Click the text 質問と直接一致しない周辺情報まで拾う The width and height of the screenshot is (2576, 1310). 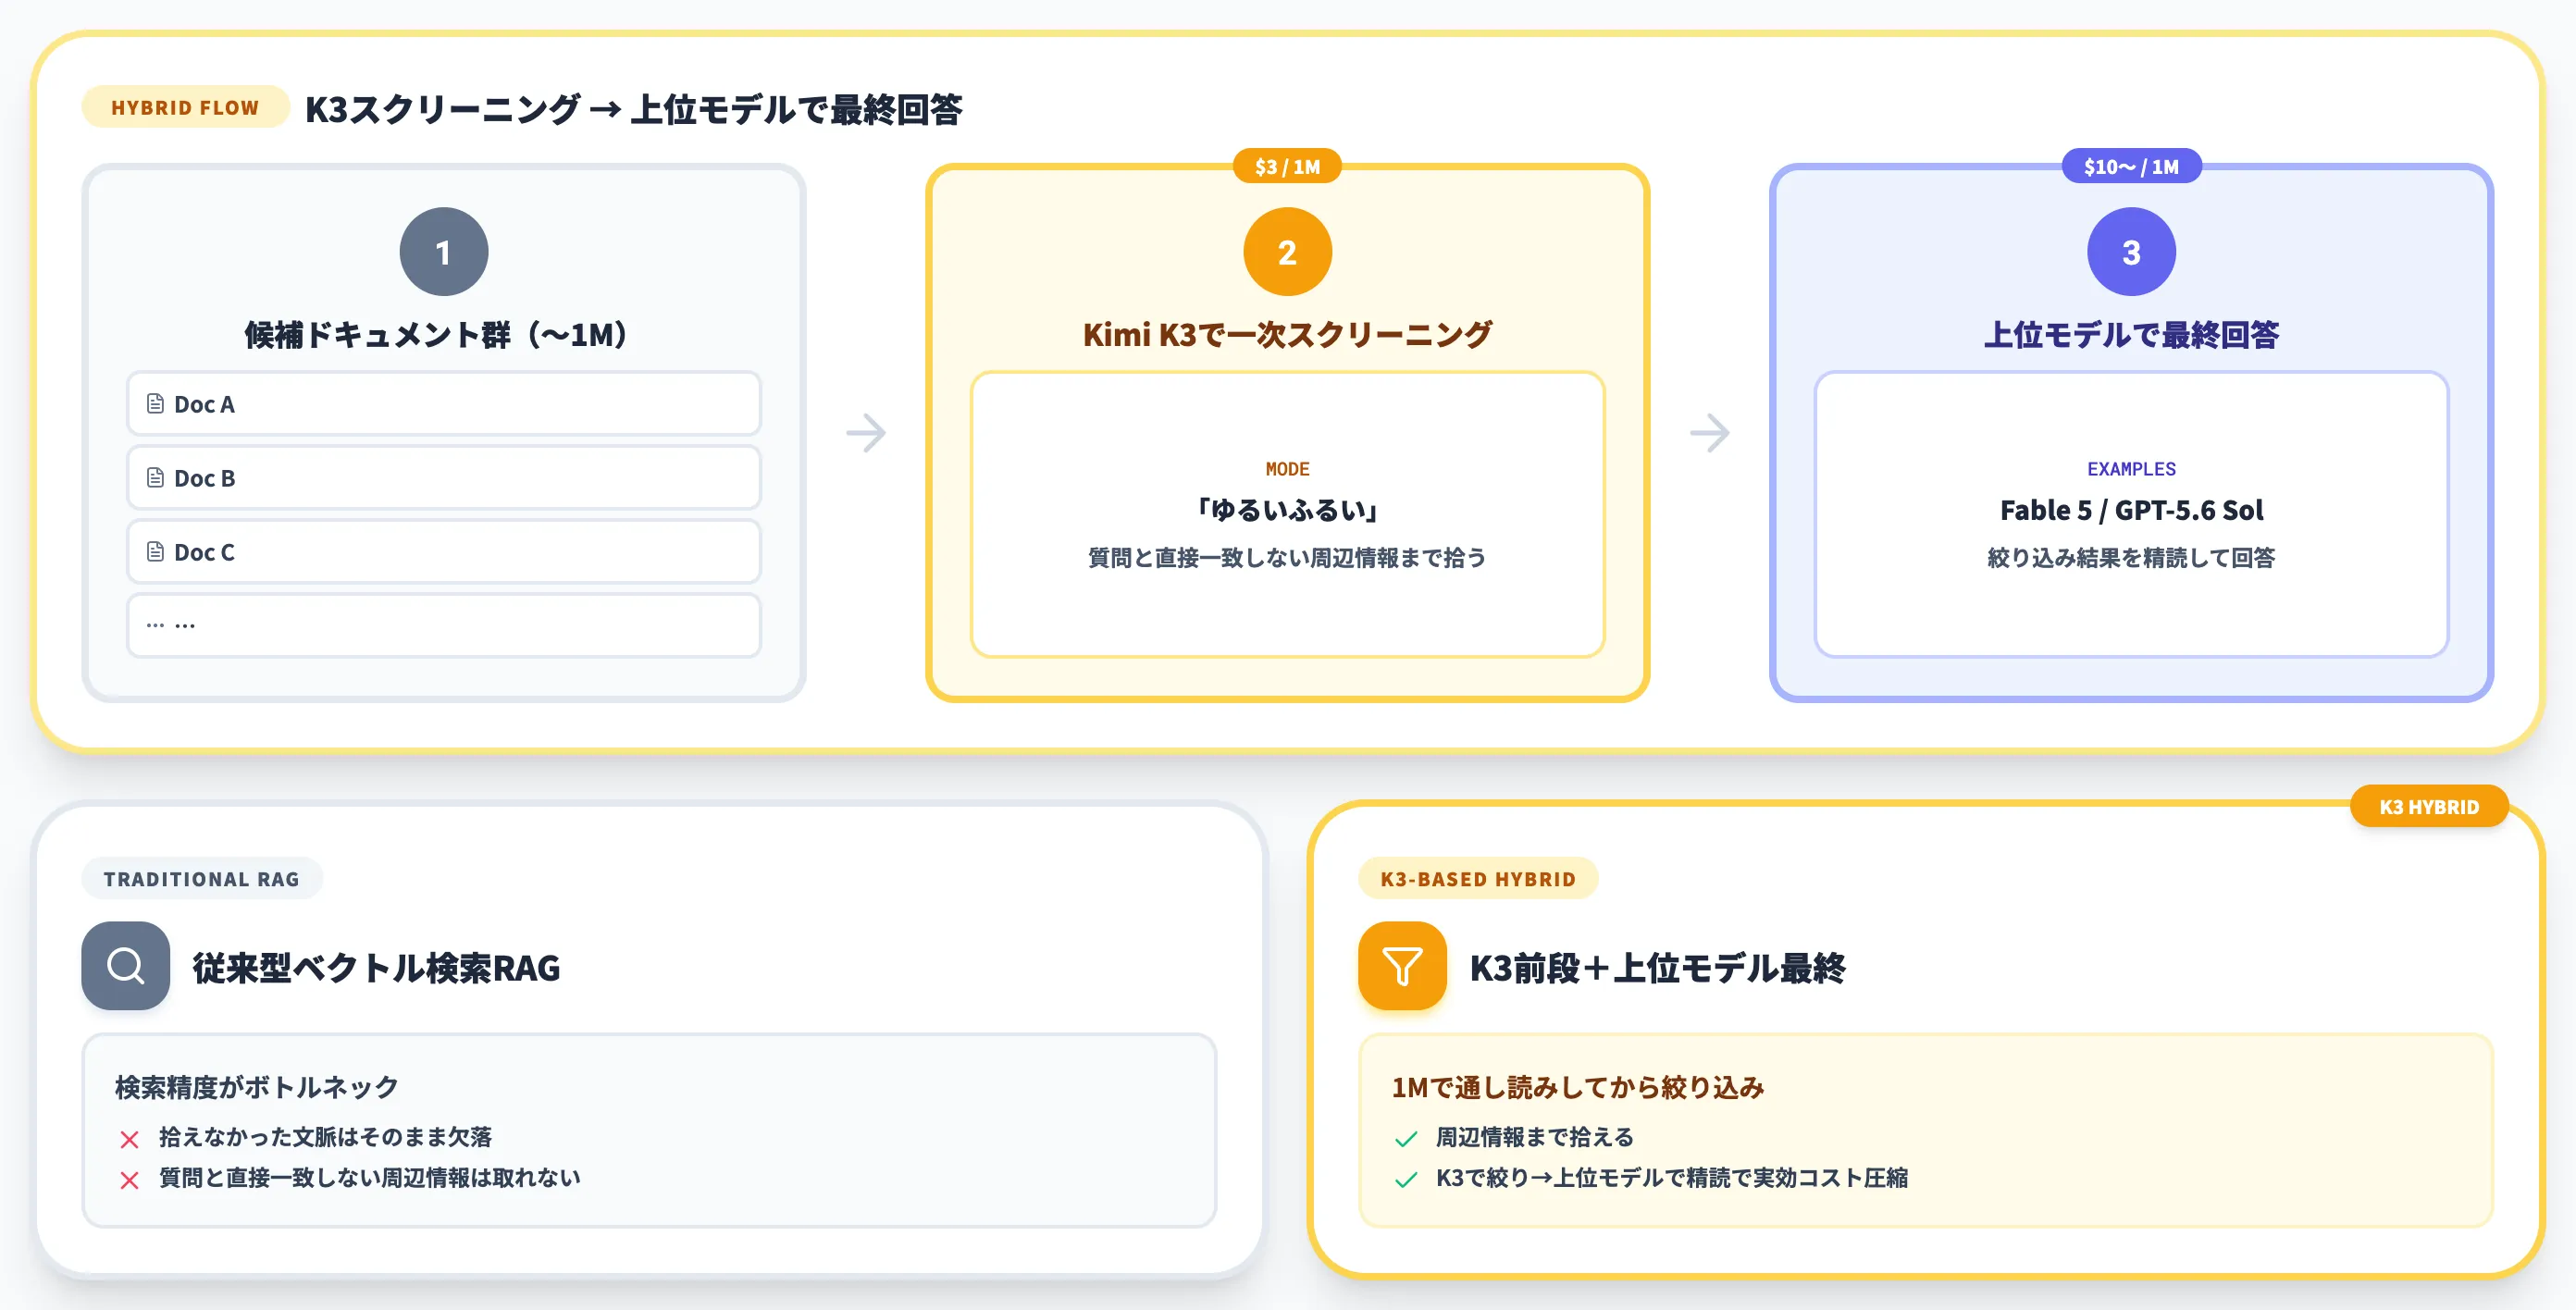(x=1287, y=557)
